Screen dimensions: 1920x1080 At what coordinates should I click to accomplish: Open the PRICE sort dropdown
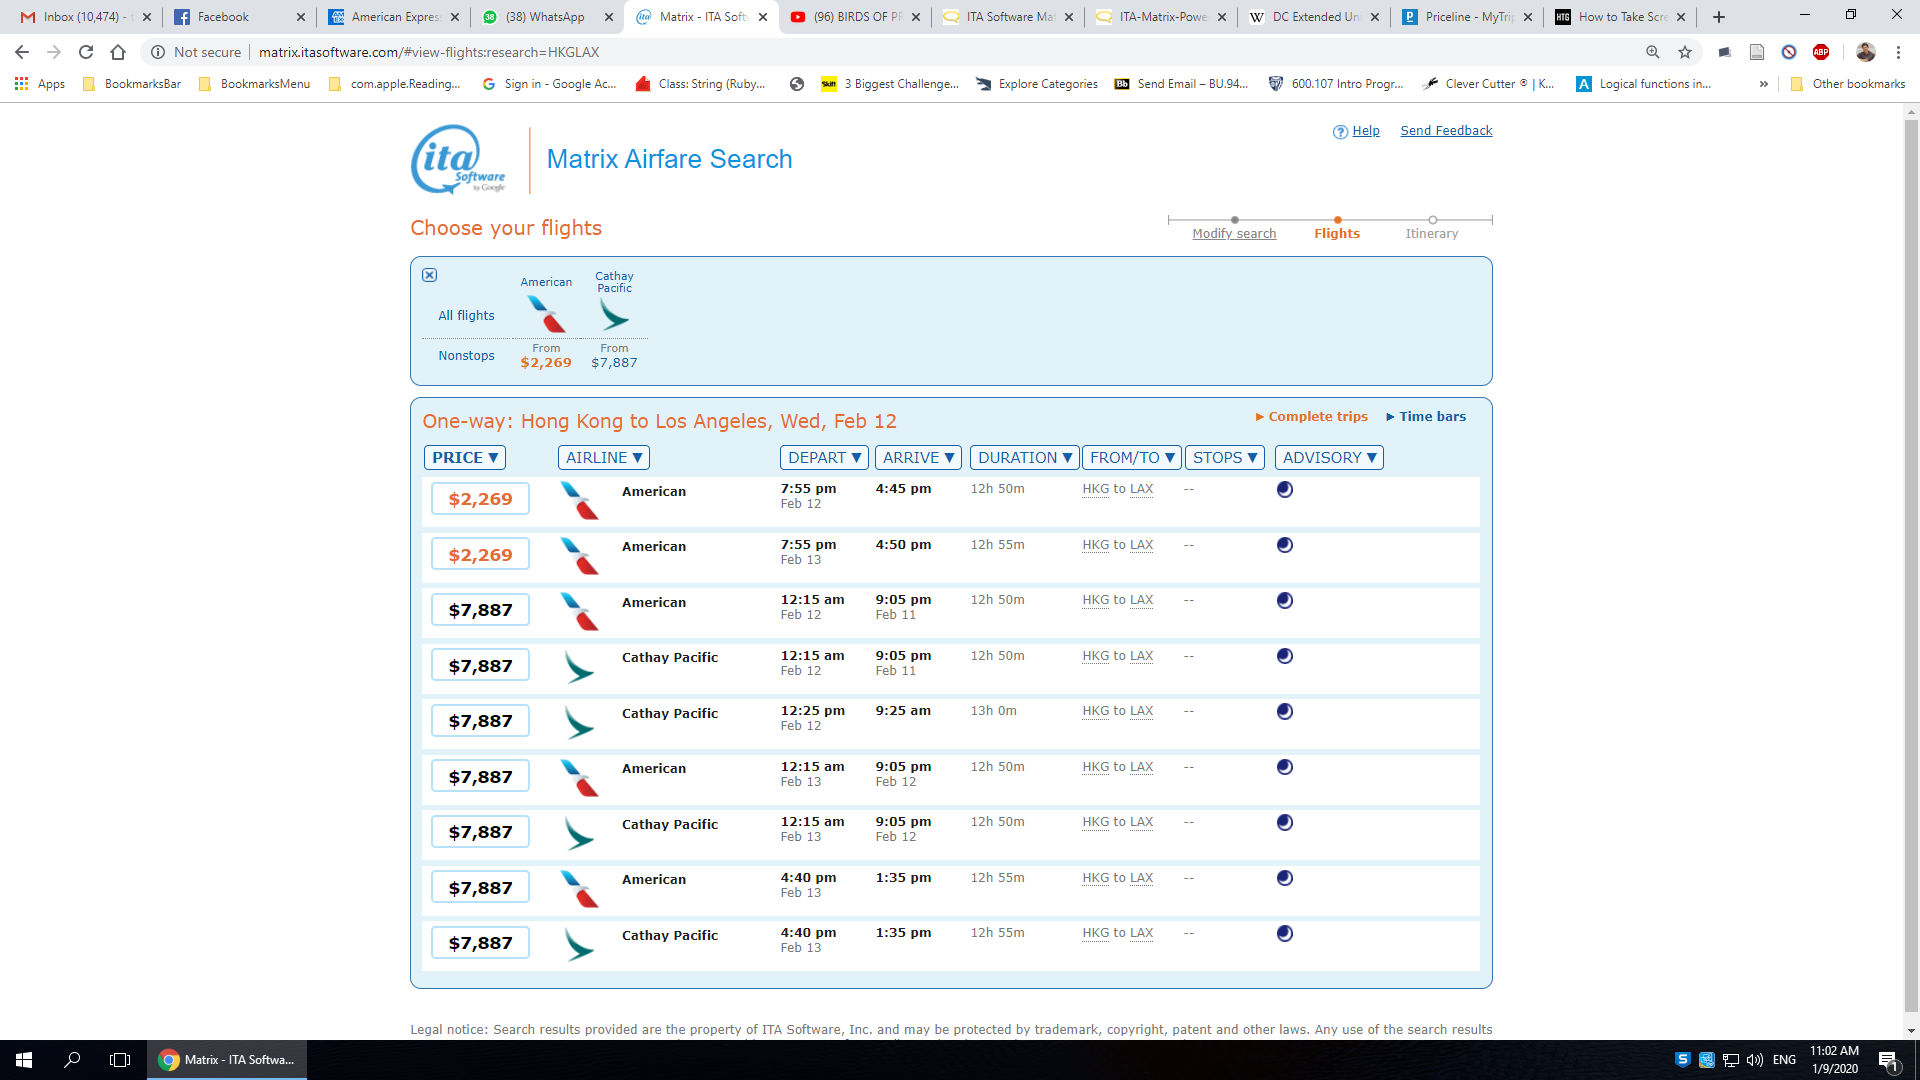point(464,457)
